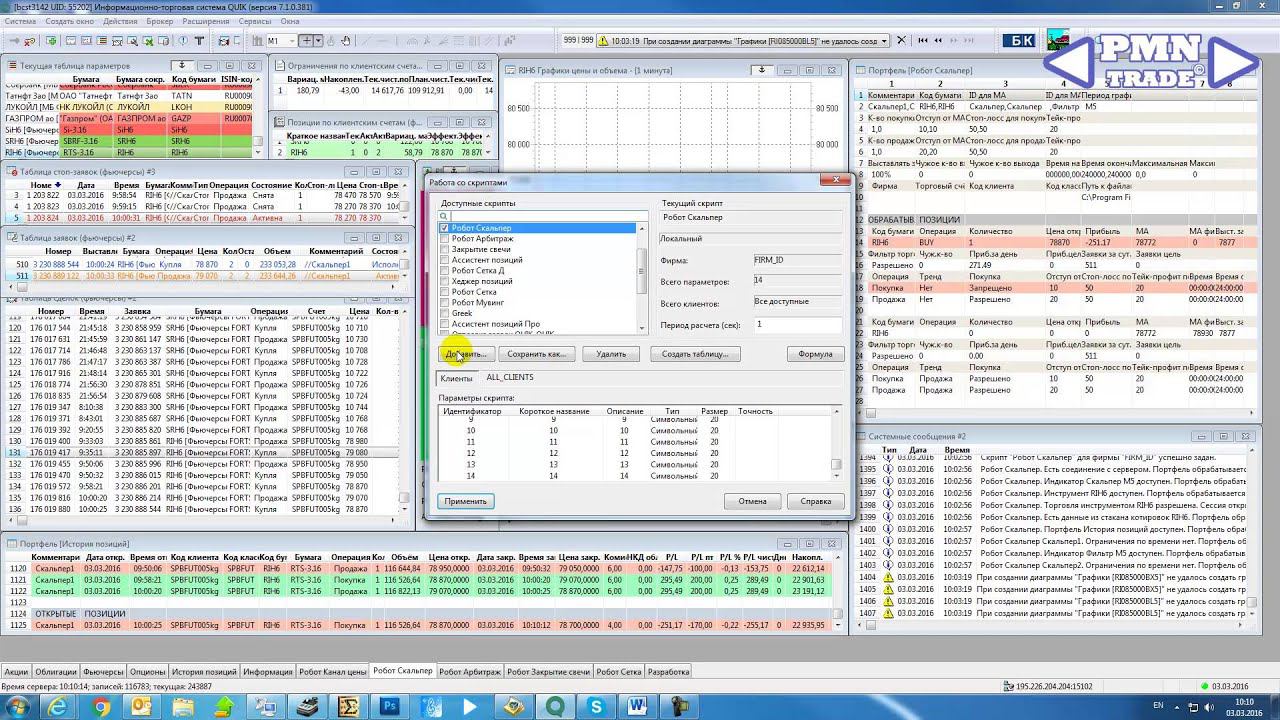Image resolution: width=1280 pixels, height=720 pixels.
Task: Open the Формула button
Action: coord(815,354)
